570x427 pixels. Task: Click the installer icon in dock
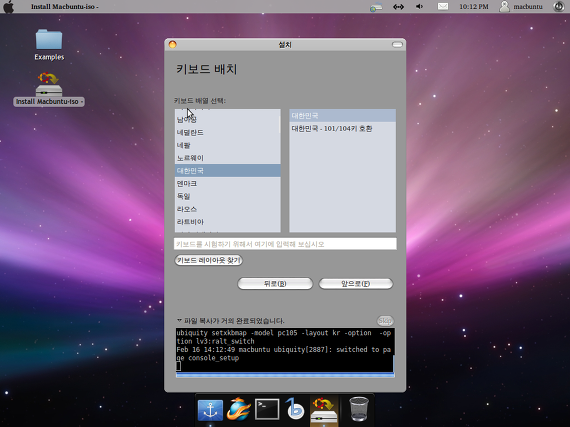[324, 411]
